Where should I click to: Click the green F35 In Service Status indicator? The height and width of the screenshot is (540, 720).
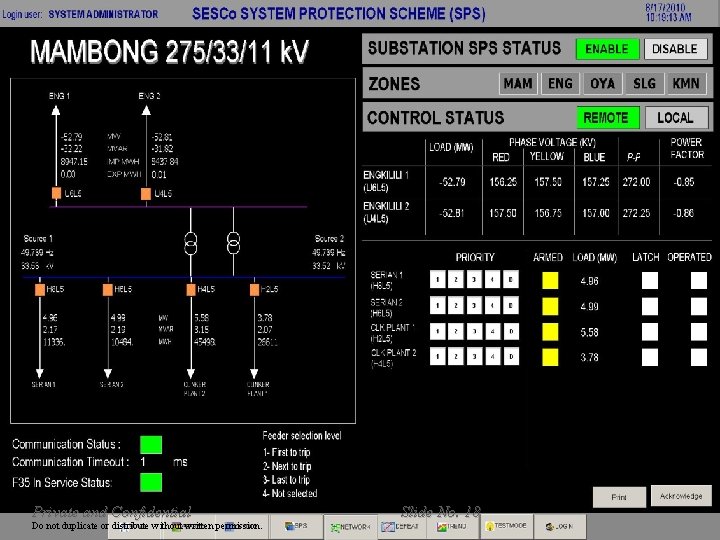coord(151,483)
